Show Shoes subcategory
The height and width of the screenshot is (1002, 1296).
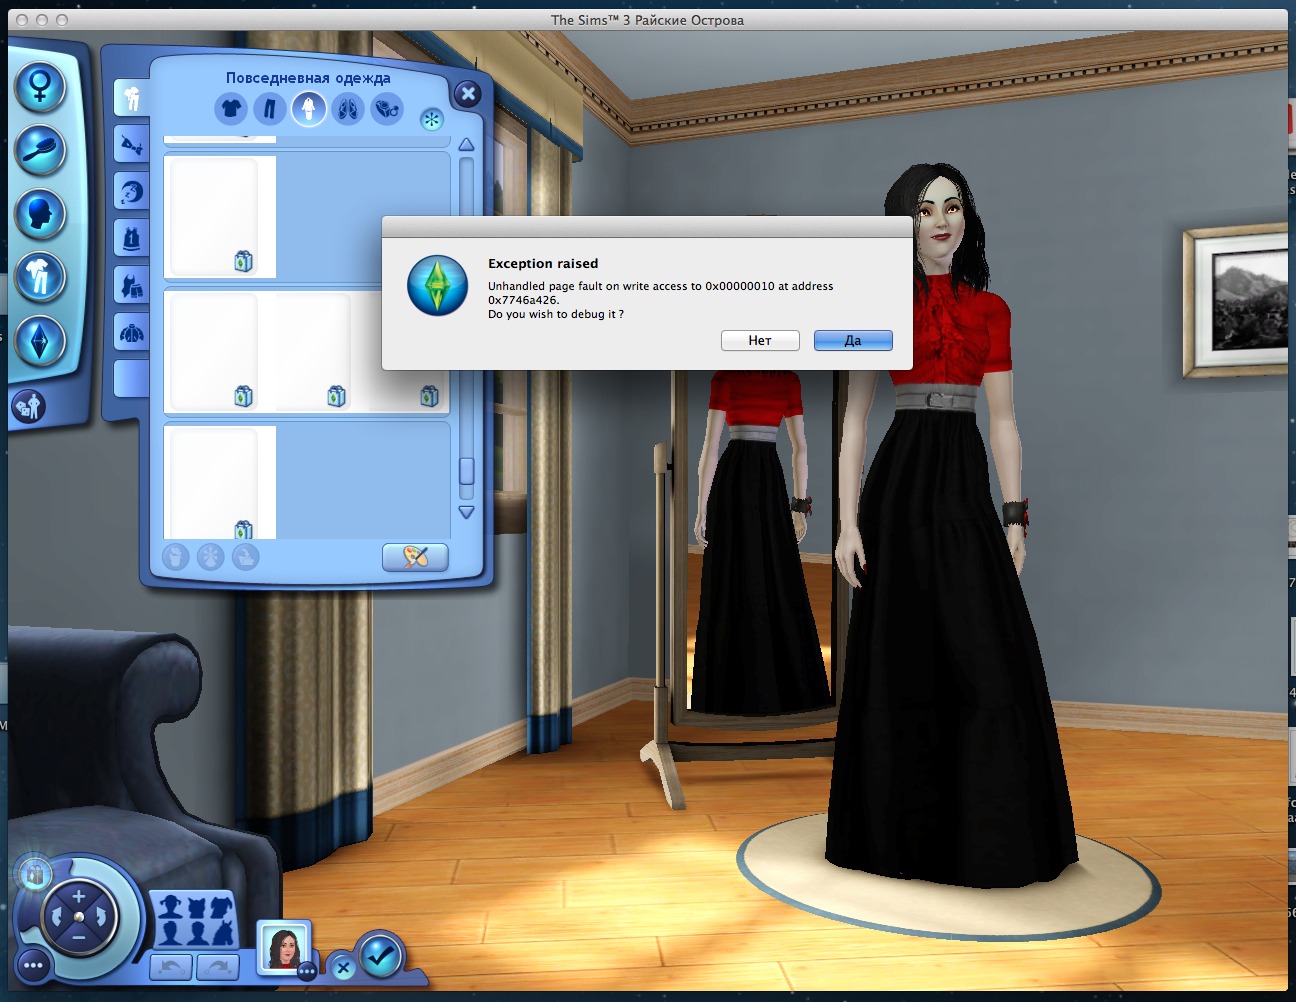click(348, 108)
